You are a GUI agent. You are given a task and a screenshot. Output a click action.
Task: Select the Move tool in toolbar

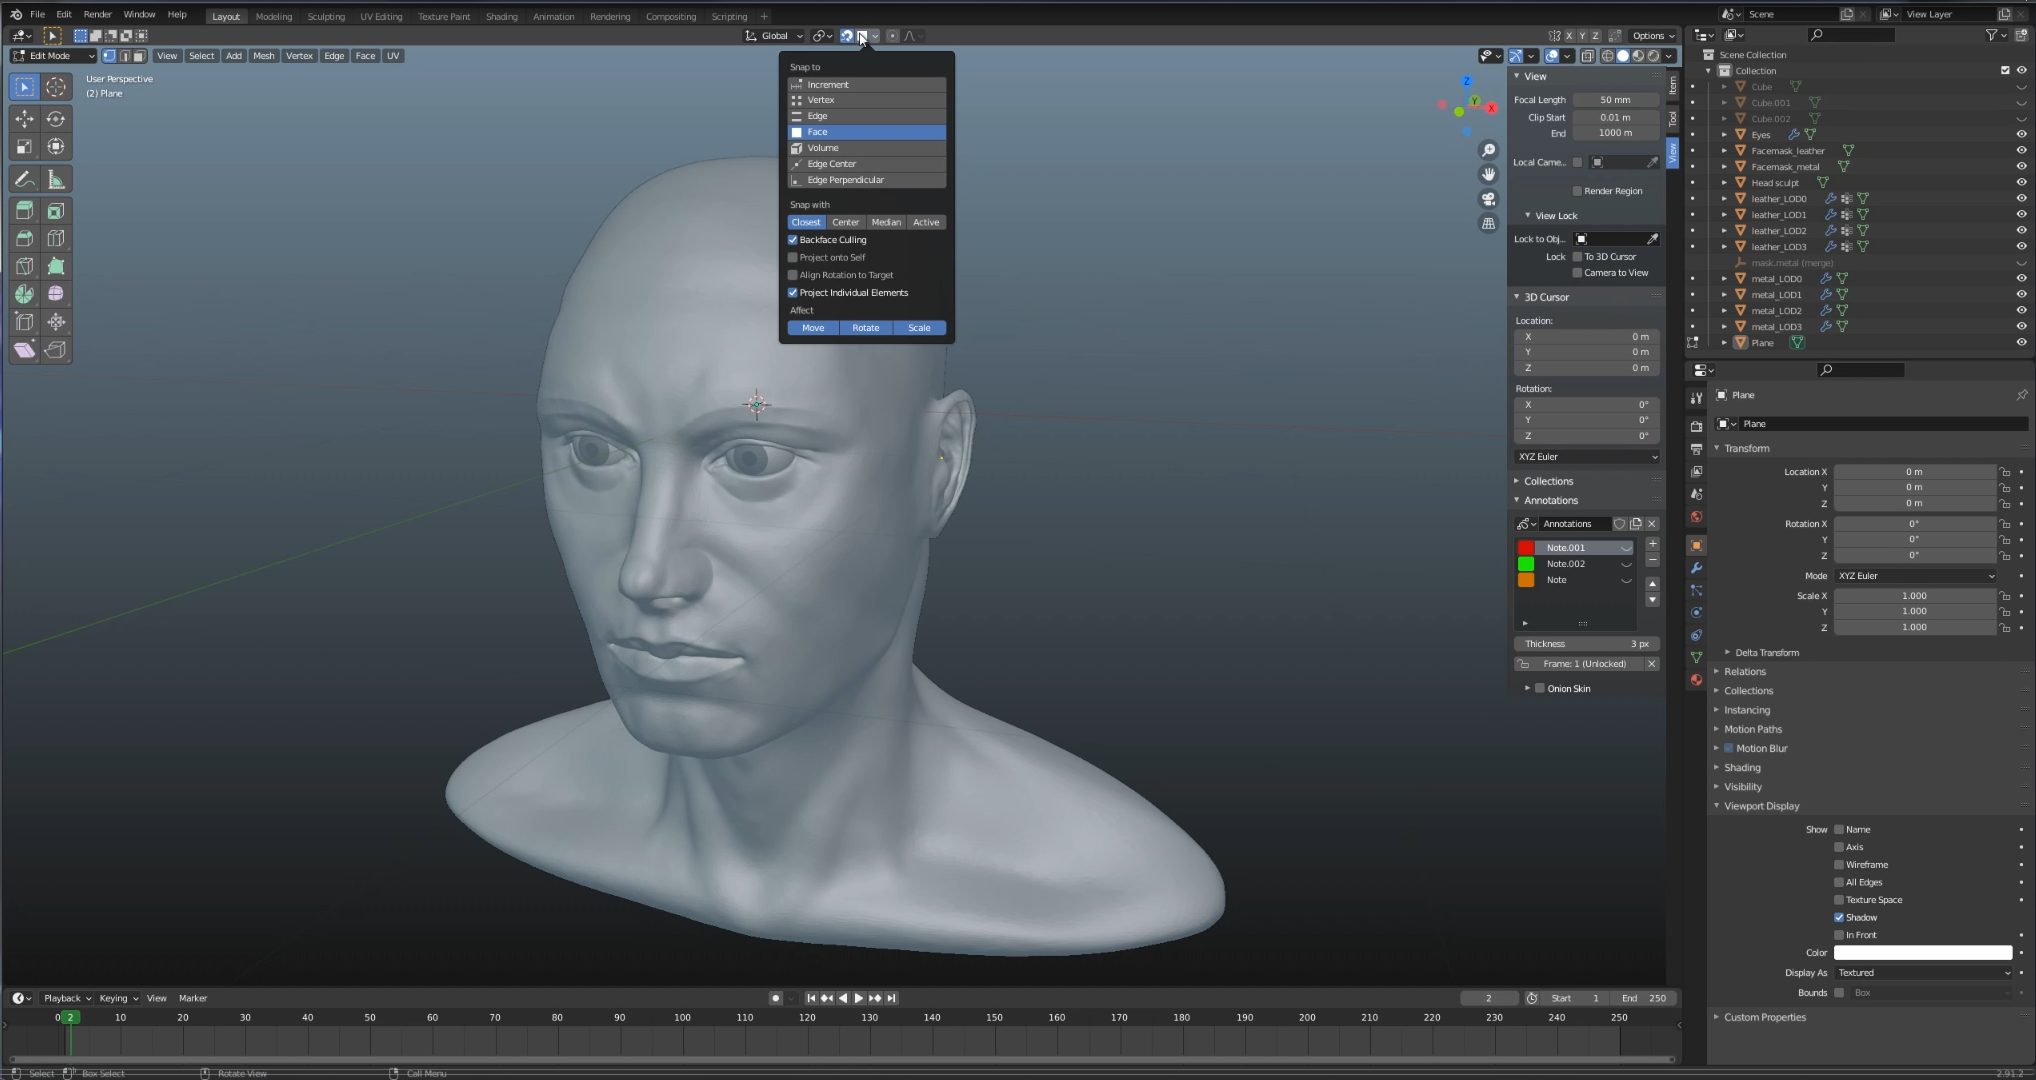(x=24, y=119)
